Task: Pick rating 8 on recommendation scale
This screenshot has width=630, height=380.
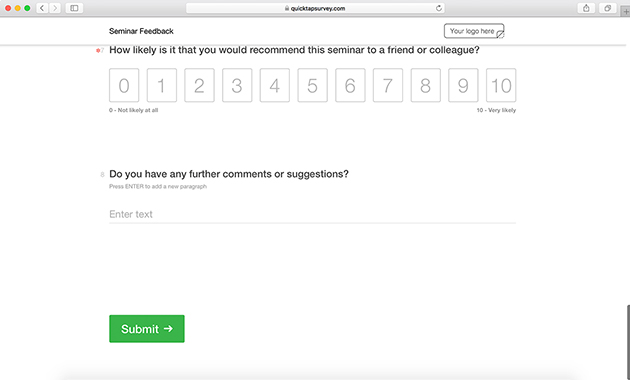Action: 425,85
